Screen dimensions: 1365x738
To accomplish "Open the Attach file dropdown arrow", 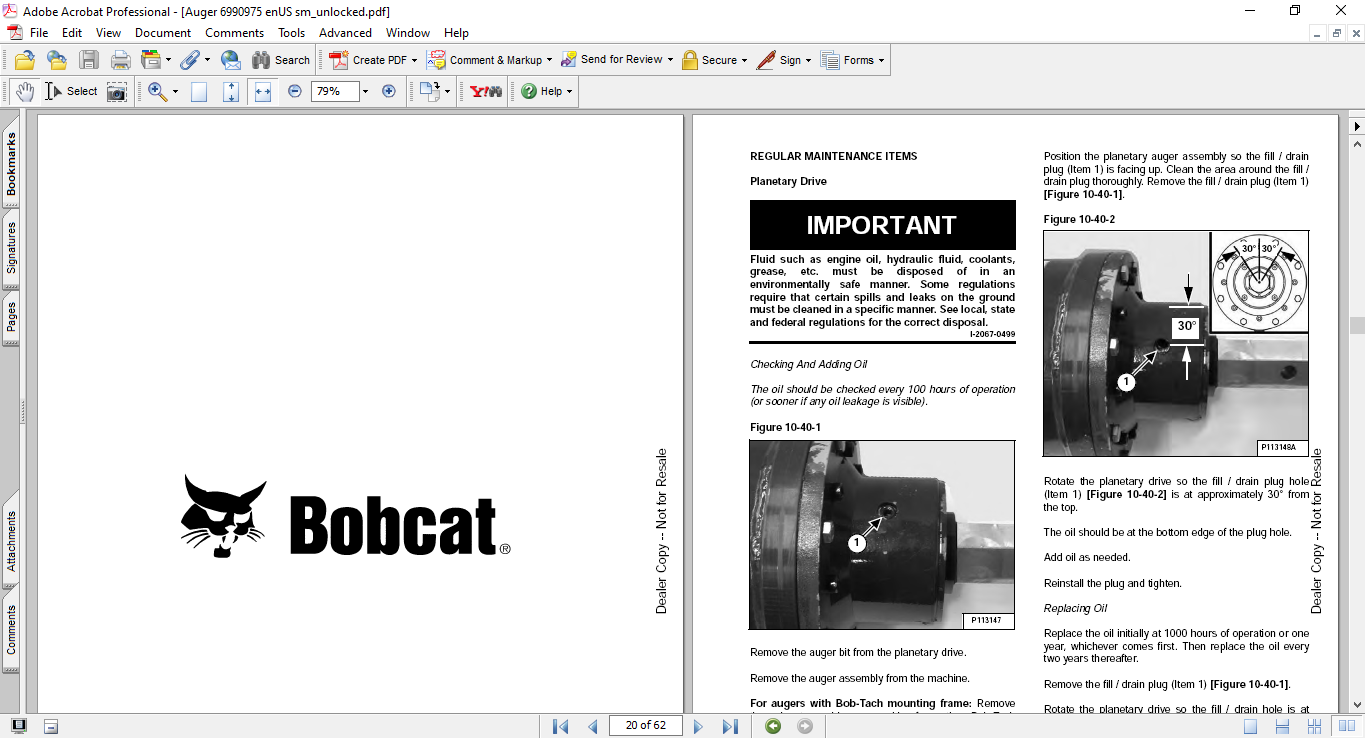I will (x=206, y=60).
